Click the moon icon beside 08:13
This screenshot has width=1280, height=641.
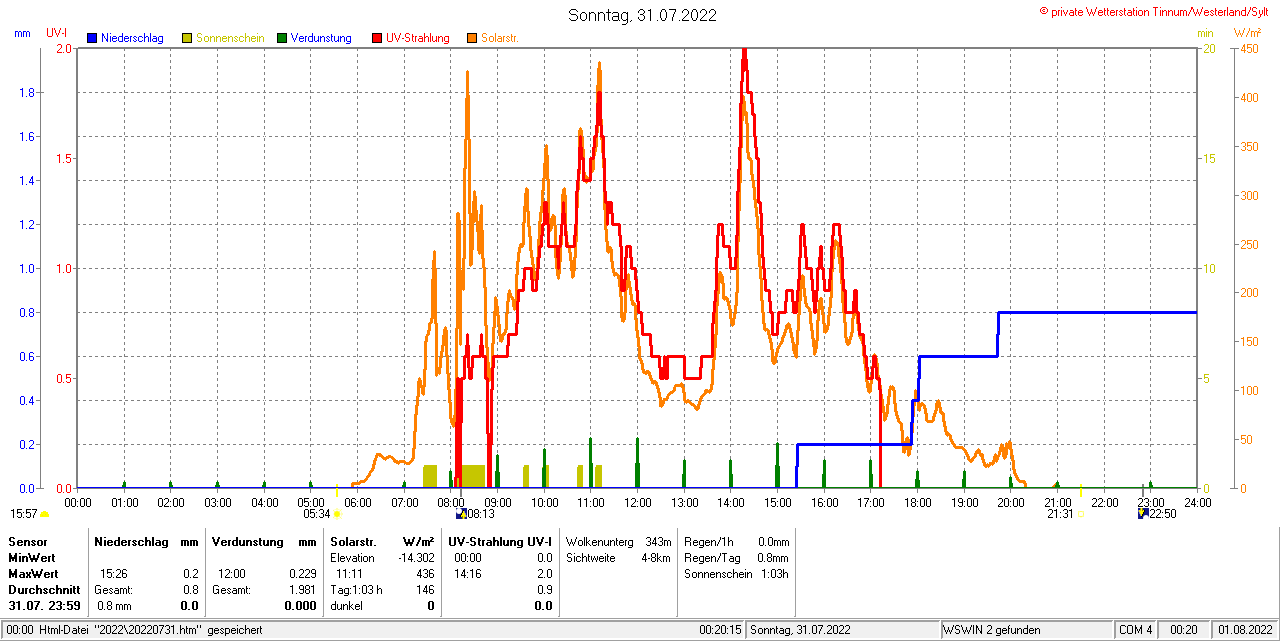(461, 514)
